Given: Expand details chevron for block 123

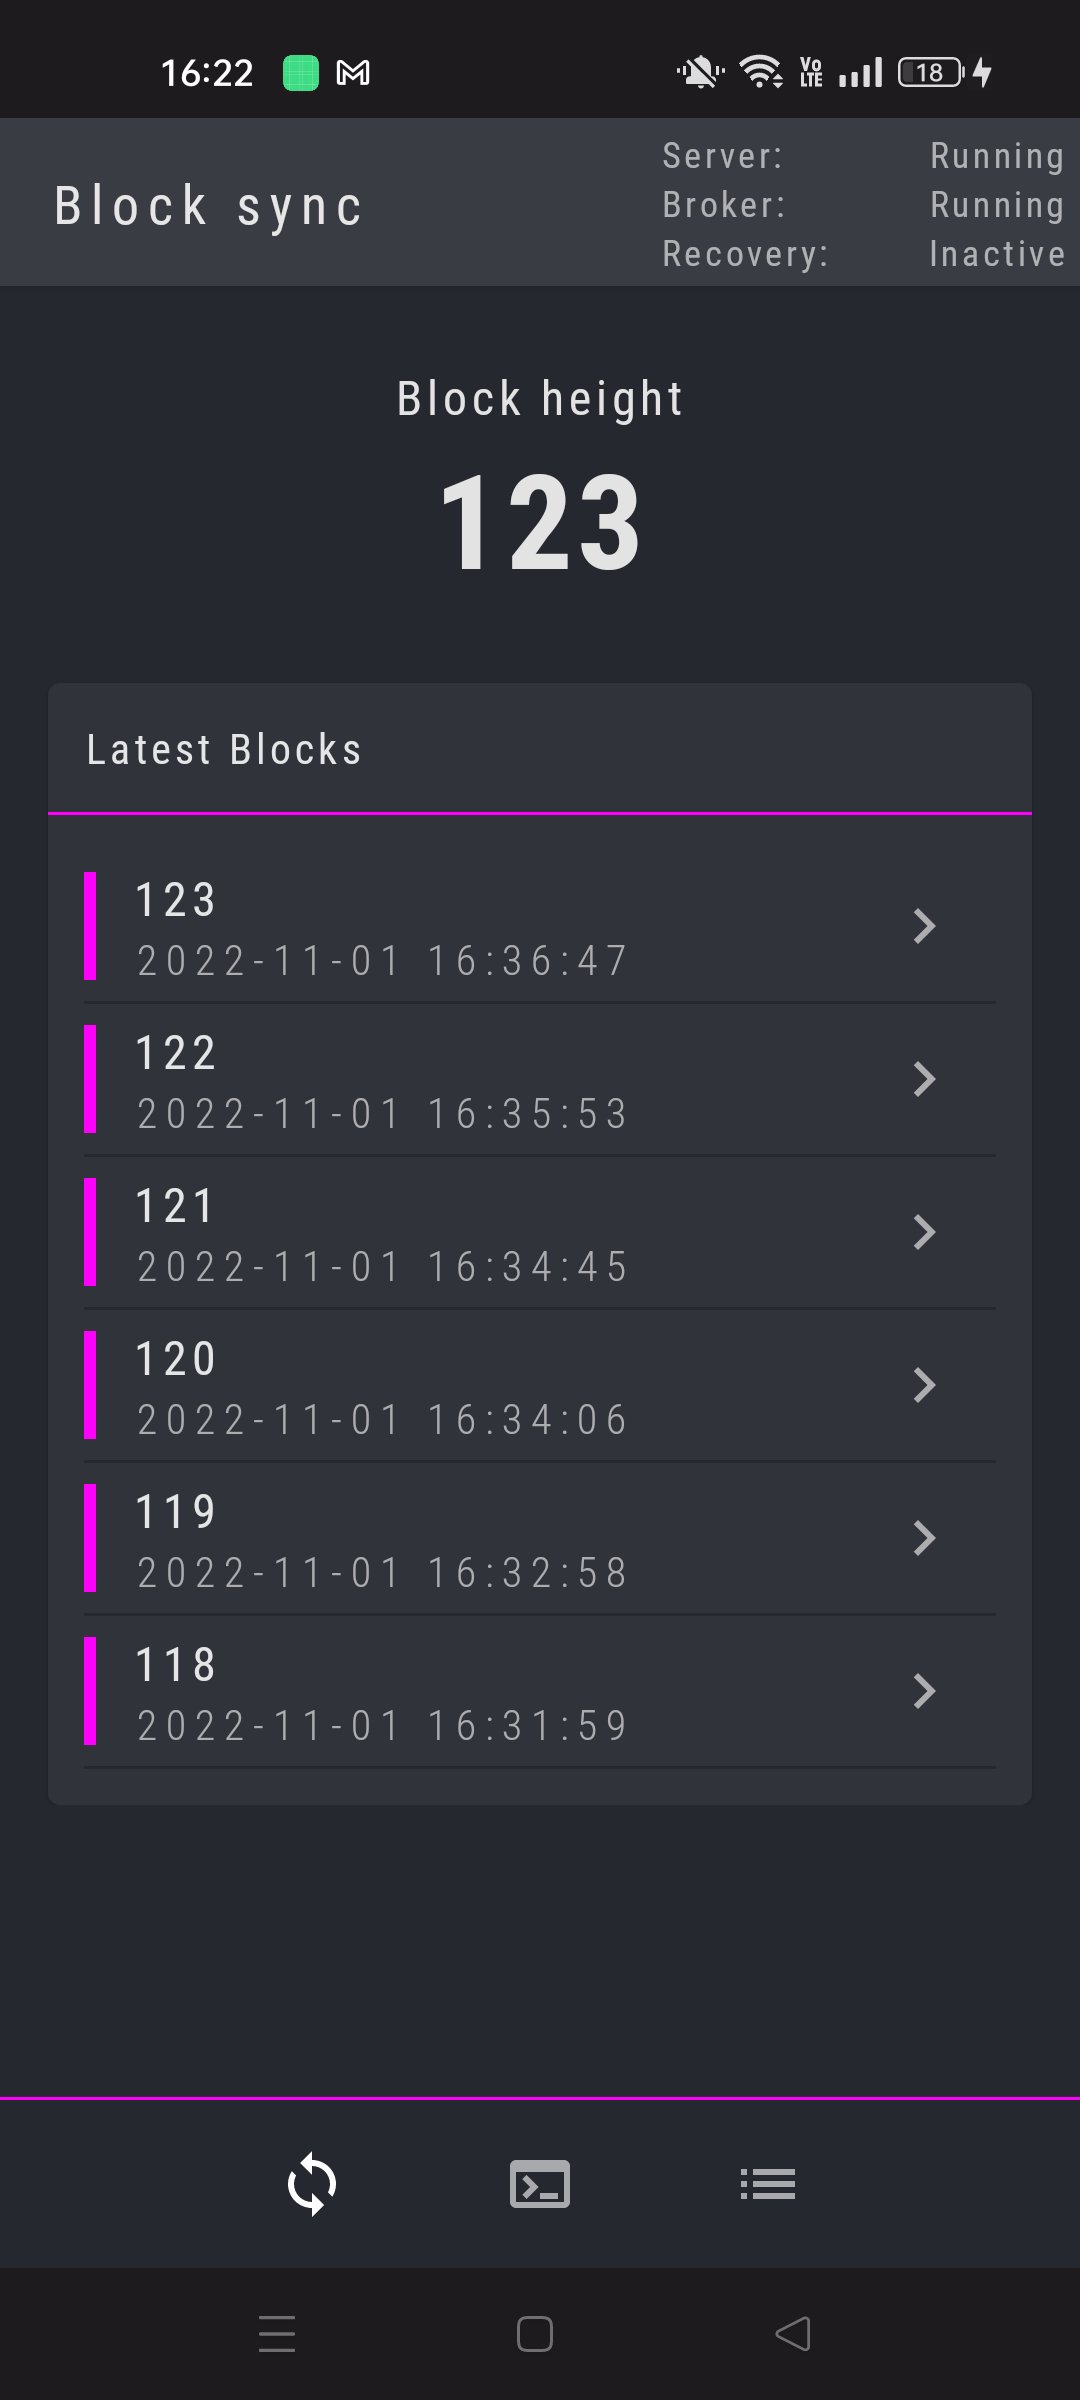Looking at the screenshot, I should point(925,928).
